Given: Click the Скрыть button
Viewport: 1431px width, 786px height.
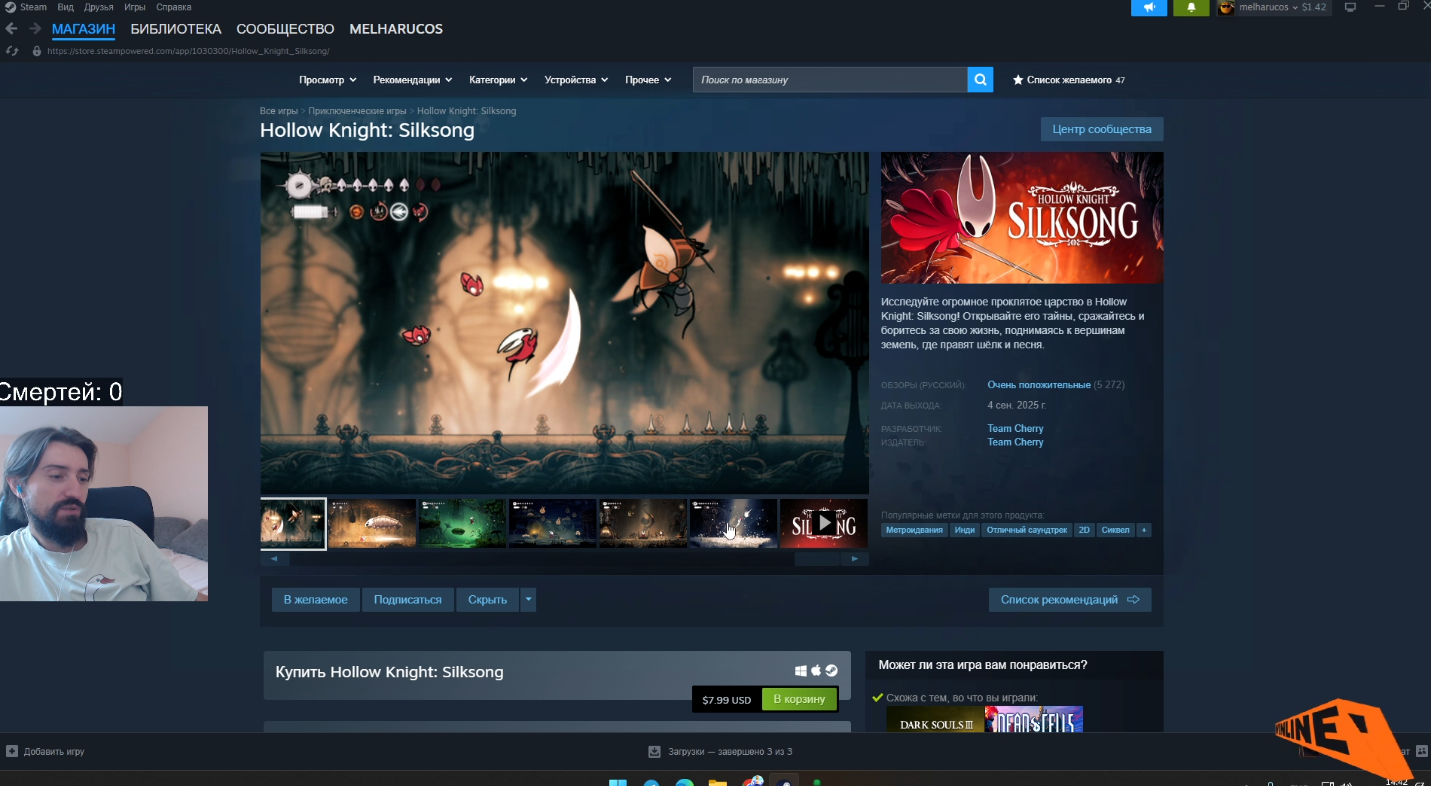Looking at the screenshot, I should coord(488,600).
